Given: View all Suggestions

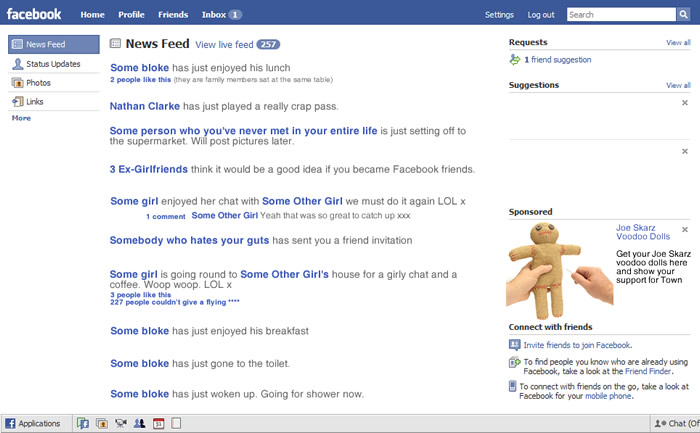Looking at the screenshot, I should tap(678, 85).
